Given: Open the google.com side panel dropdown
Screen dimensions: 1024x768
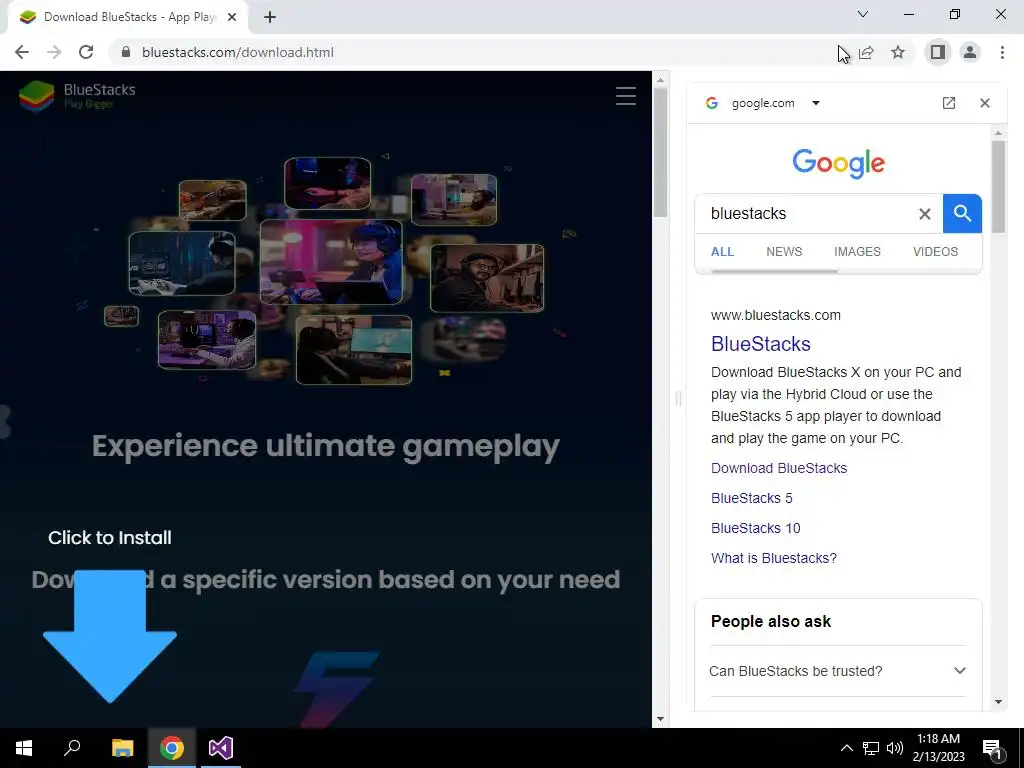Looking at the screenshot, I should (x=816, y=103).
